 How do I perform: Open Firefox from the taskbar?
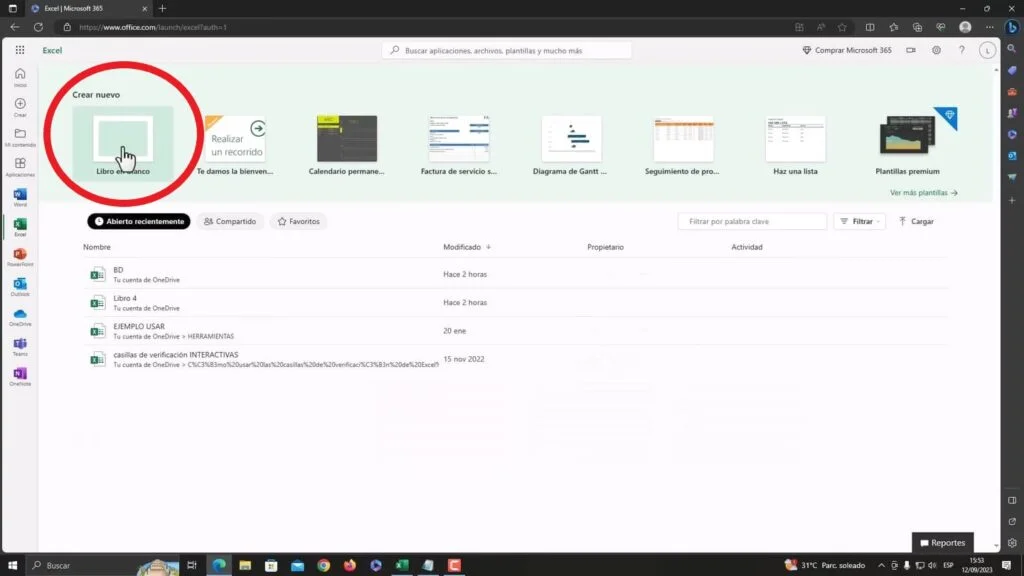pos(349,565)
